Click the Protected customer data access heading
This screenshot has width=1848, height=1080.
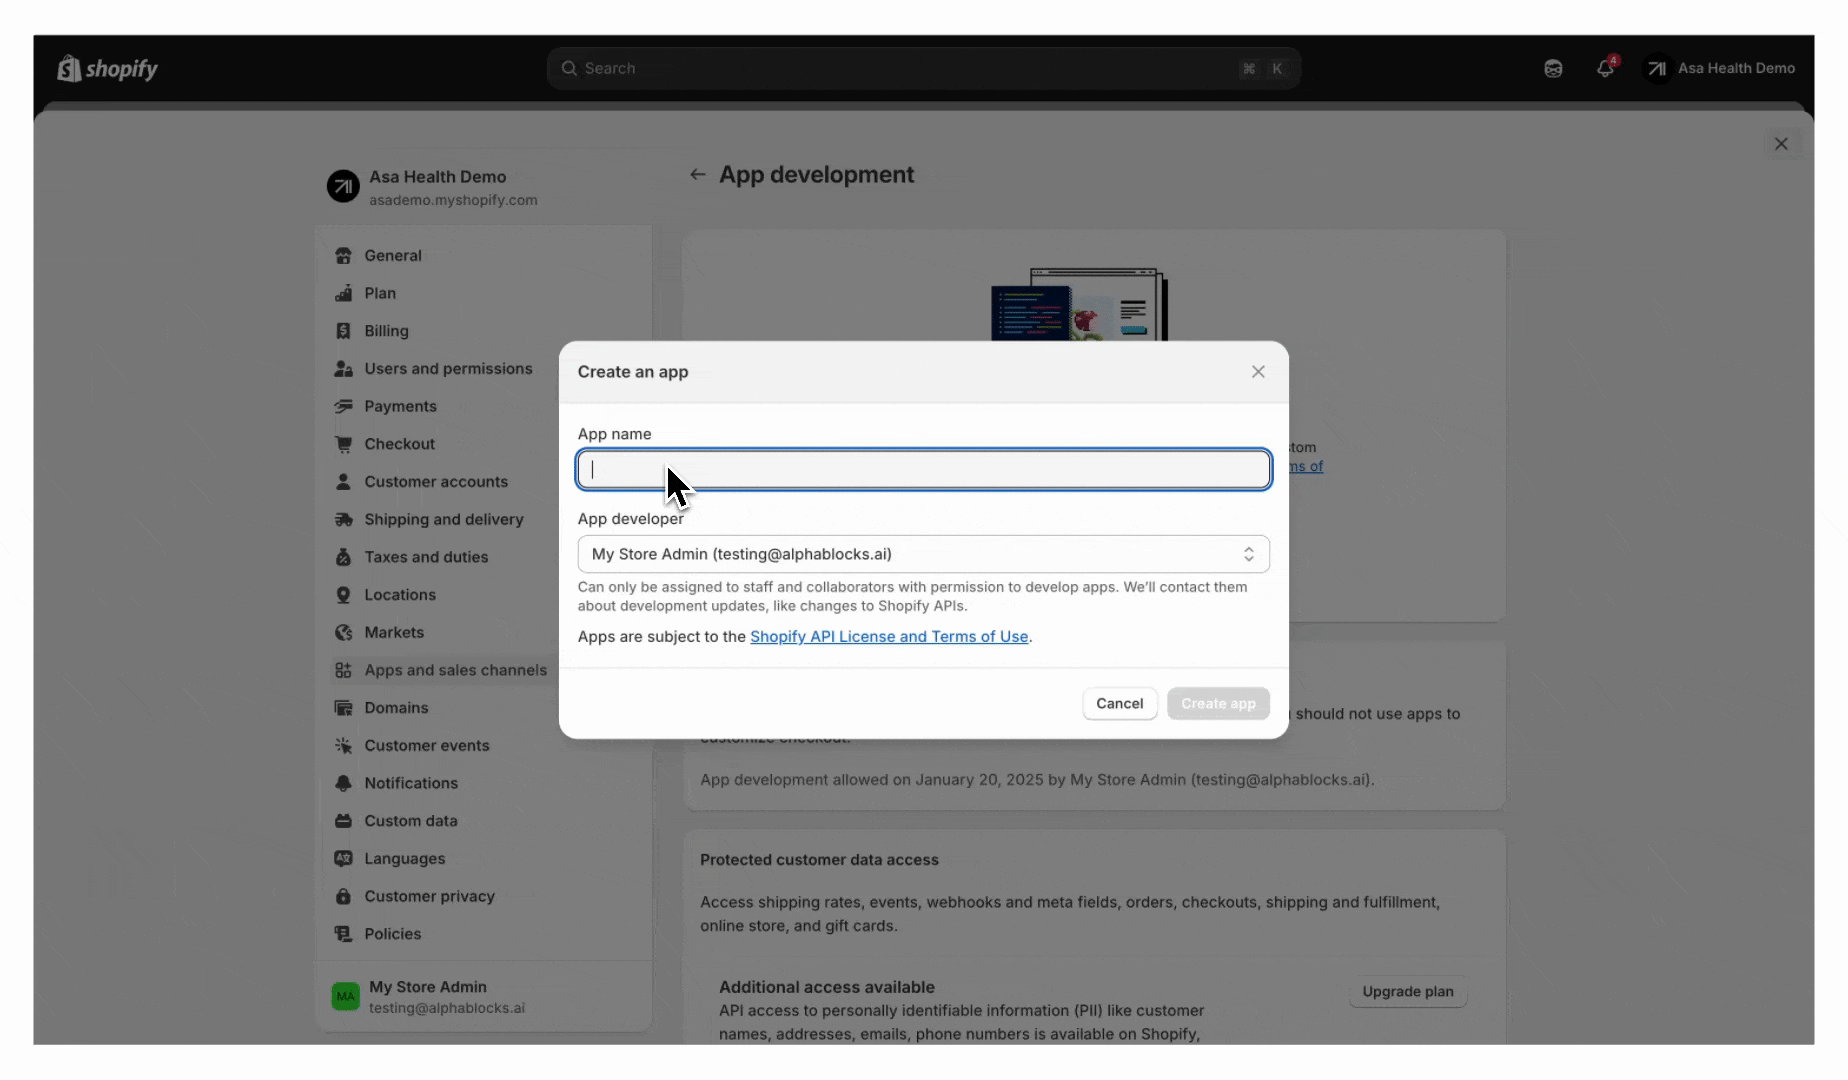[x=819, y=859]
